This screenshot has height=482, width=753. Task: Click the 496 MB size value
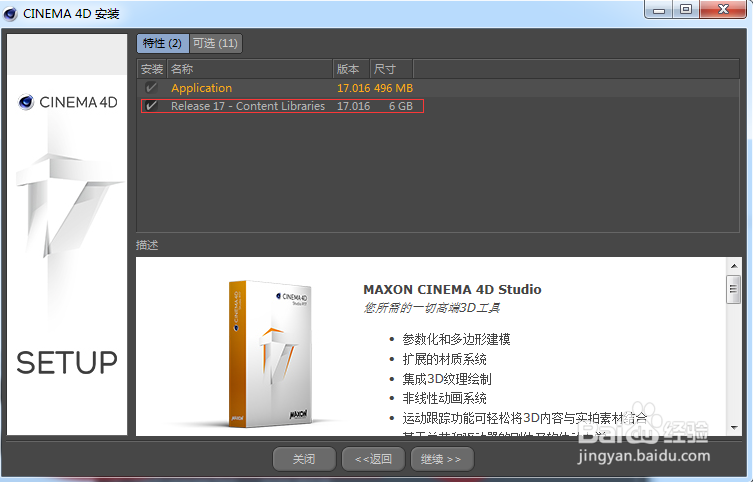point(393,88)
